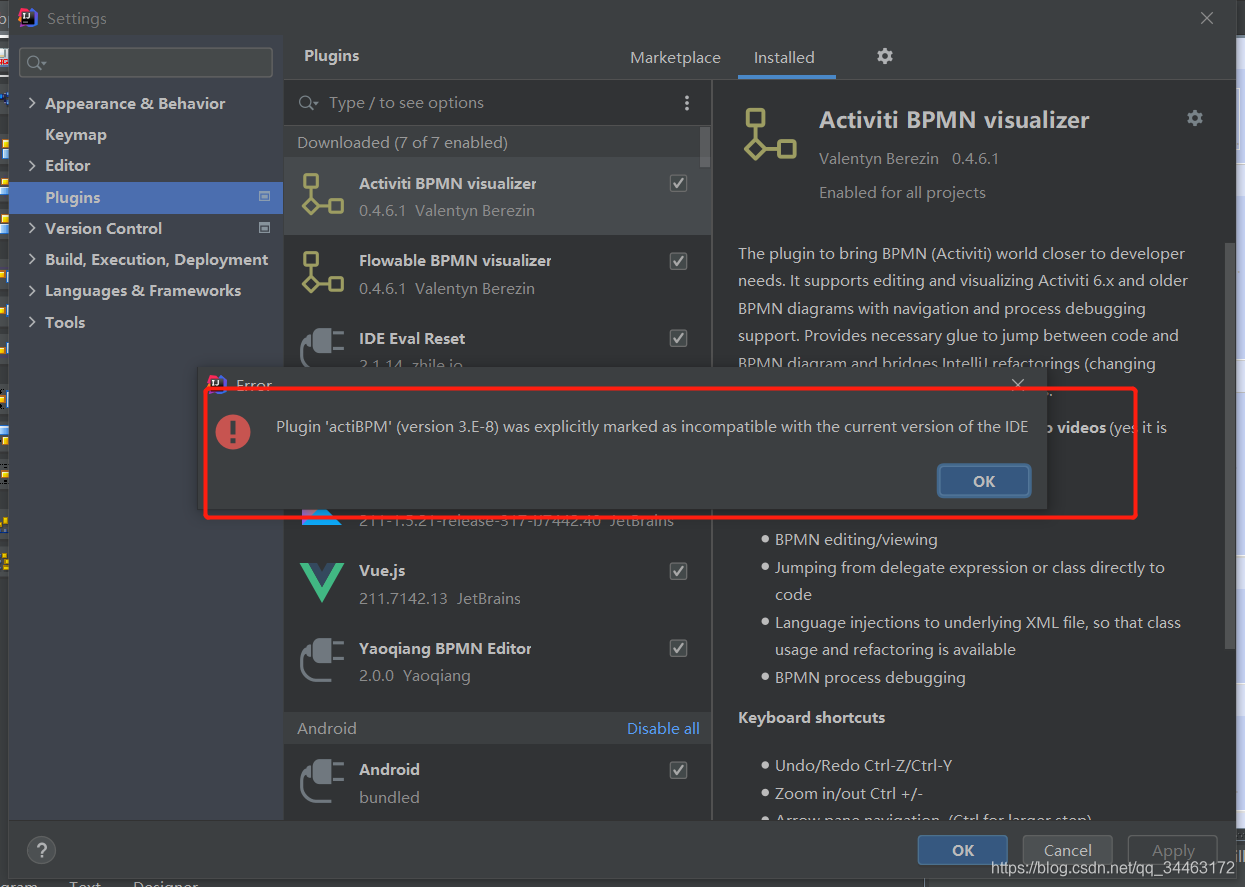
Task: Open the three-dot search options menu
Action: pyautogui.click(x=687, y=103)
